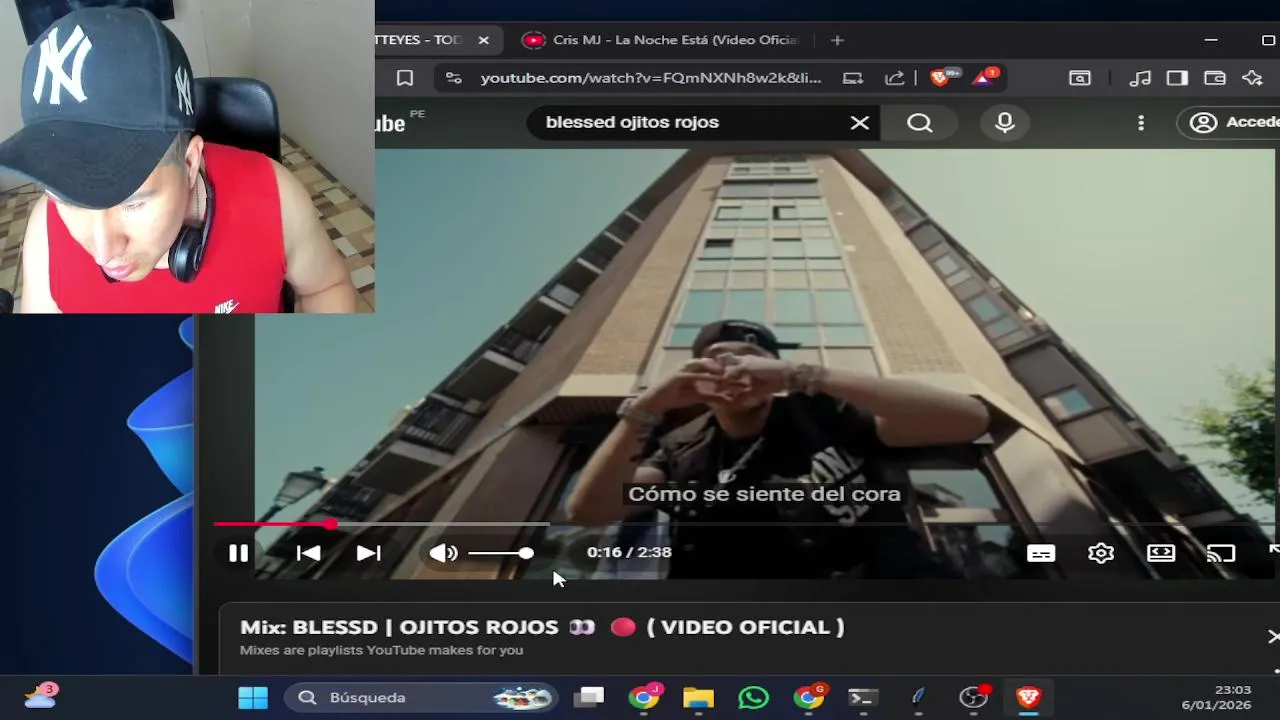Click the 0:16 / 2:38 time display
Viewport: 1280px width, 720px height.
click(629, 552)
